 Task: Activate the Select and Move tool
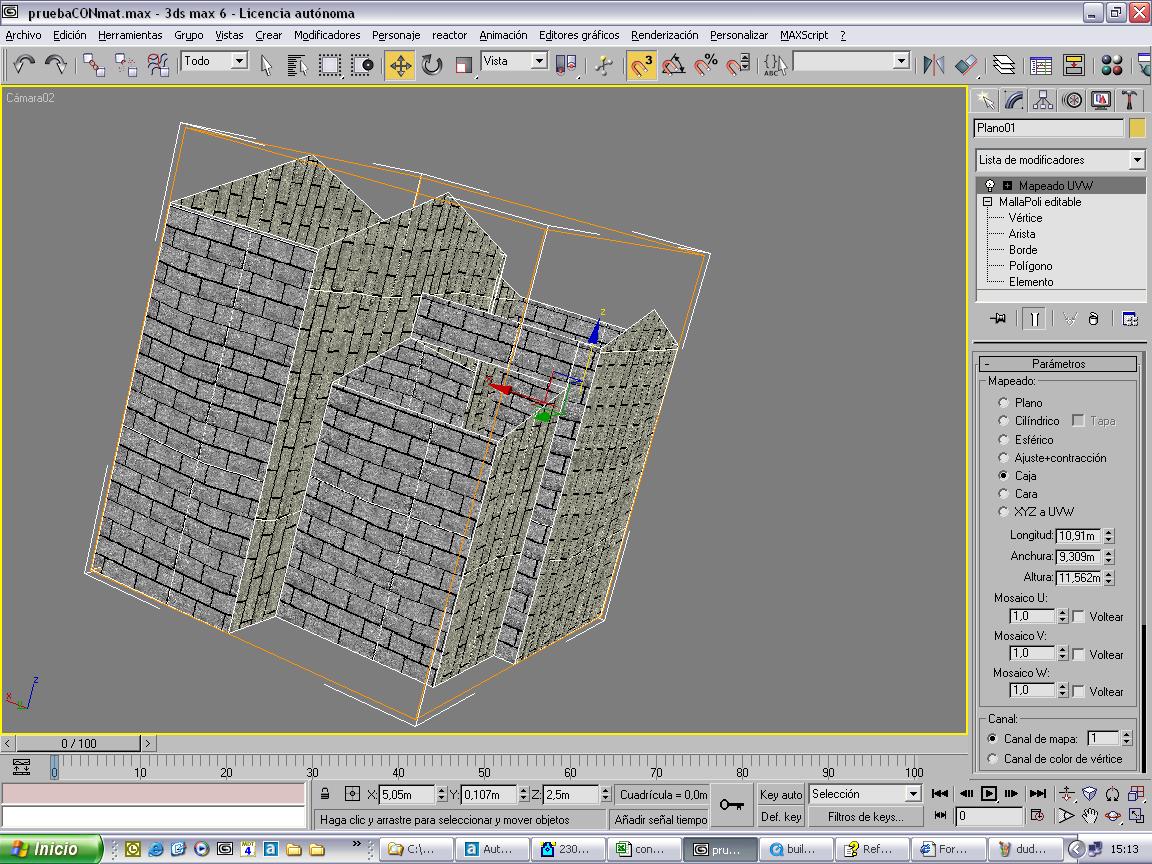400,66
